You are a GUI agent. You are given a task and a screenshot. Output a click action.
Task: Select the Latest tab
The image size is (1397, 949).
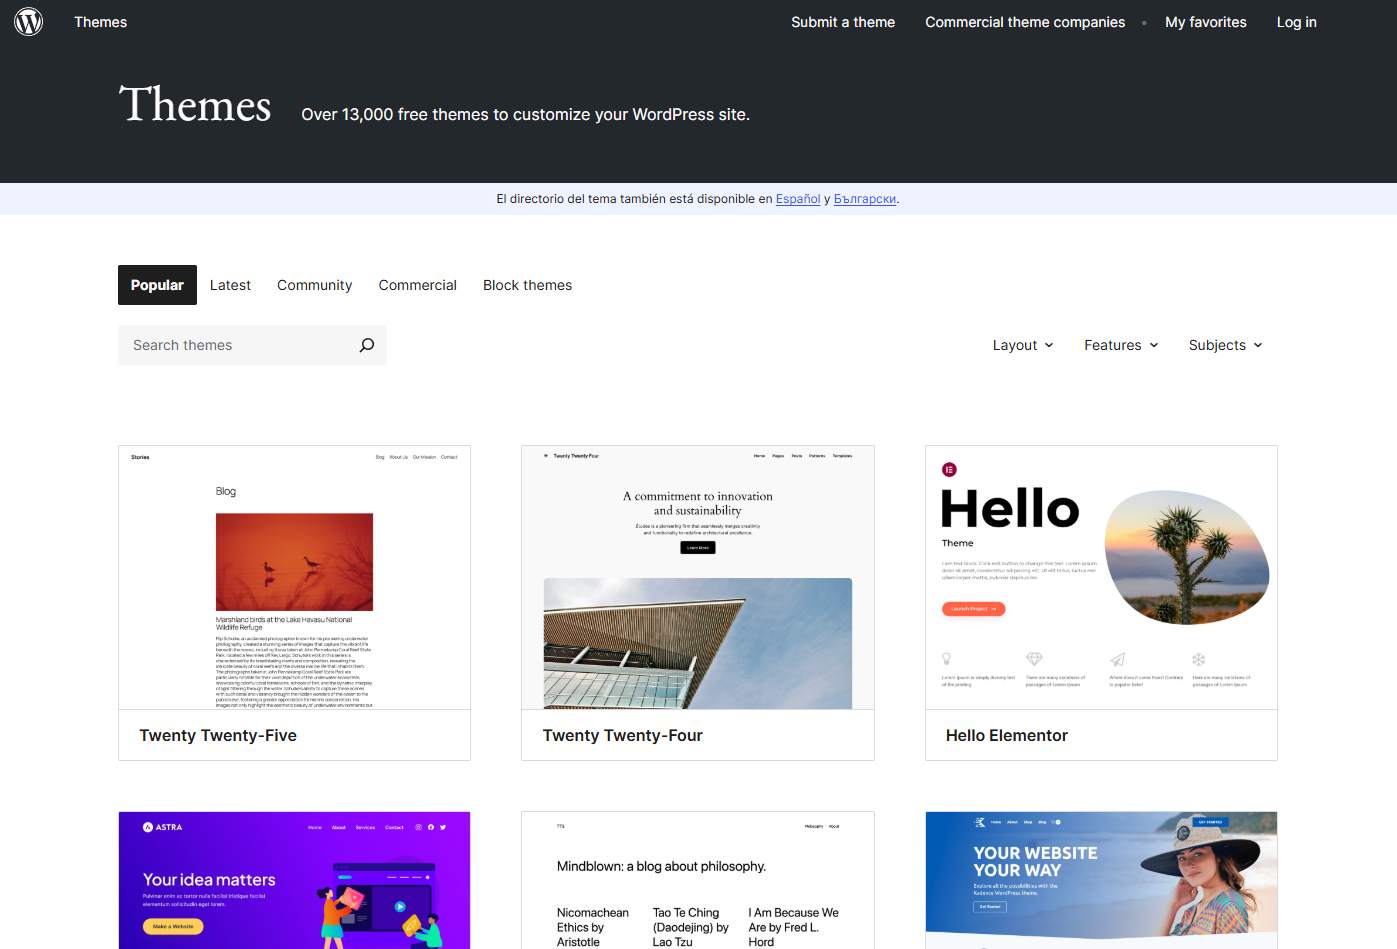point(230,285)
